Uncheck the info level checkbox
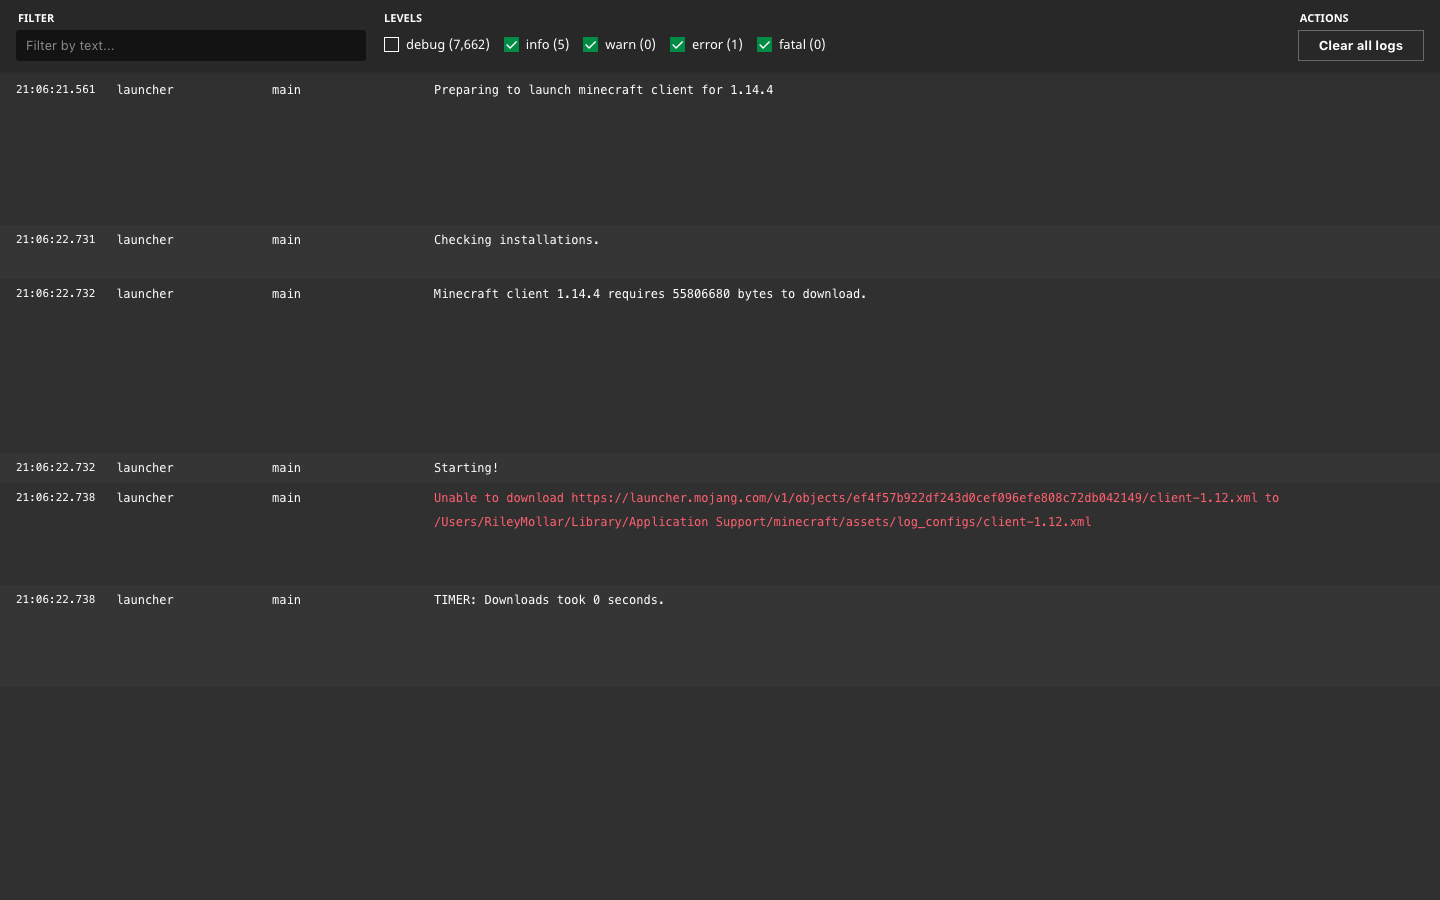This screenshot has width=1440, height=900. click(511, 45)
